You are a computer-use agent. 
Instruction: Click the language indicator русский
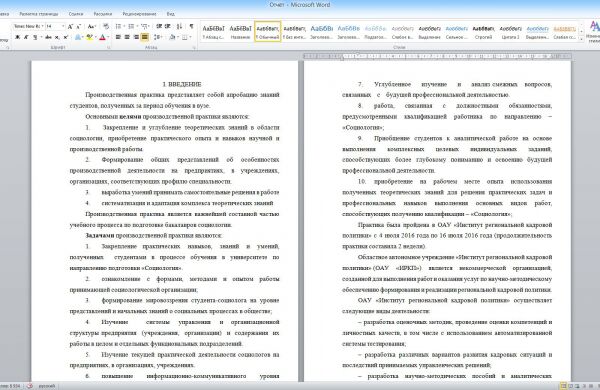tap(47, 386)
